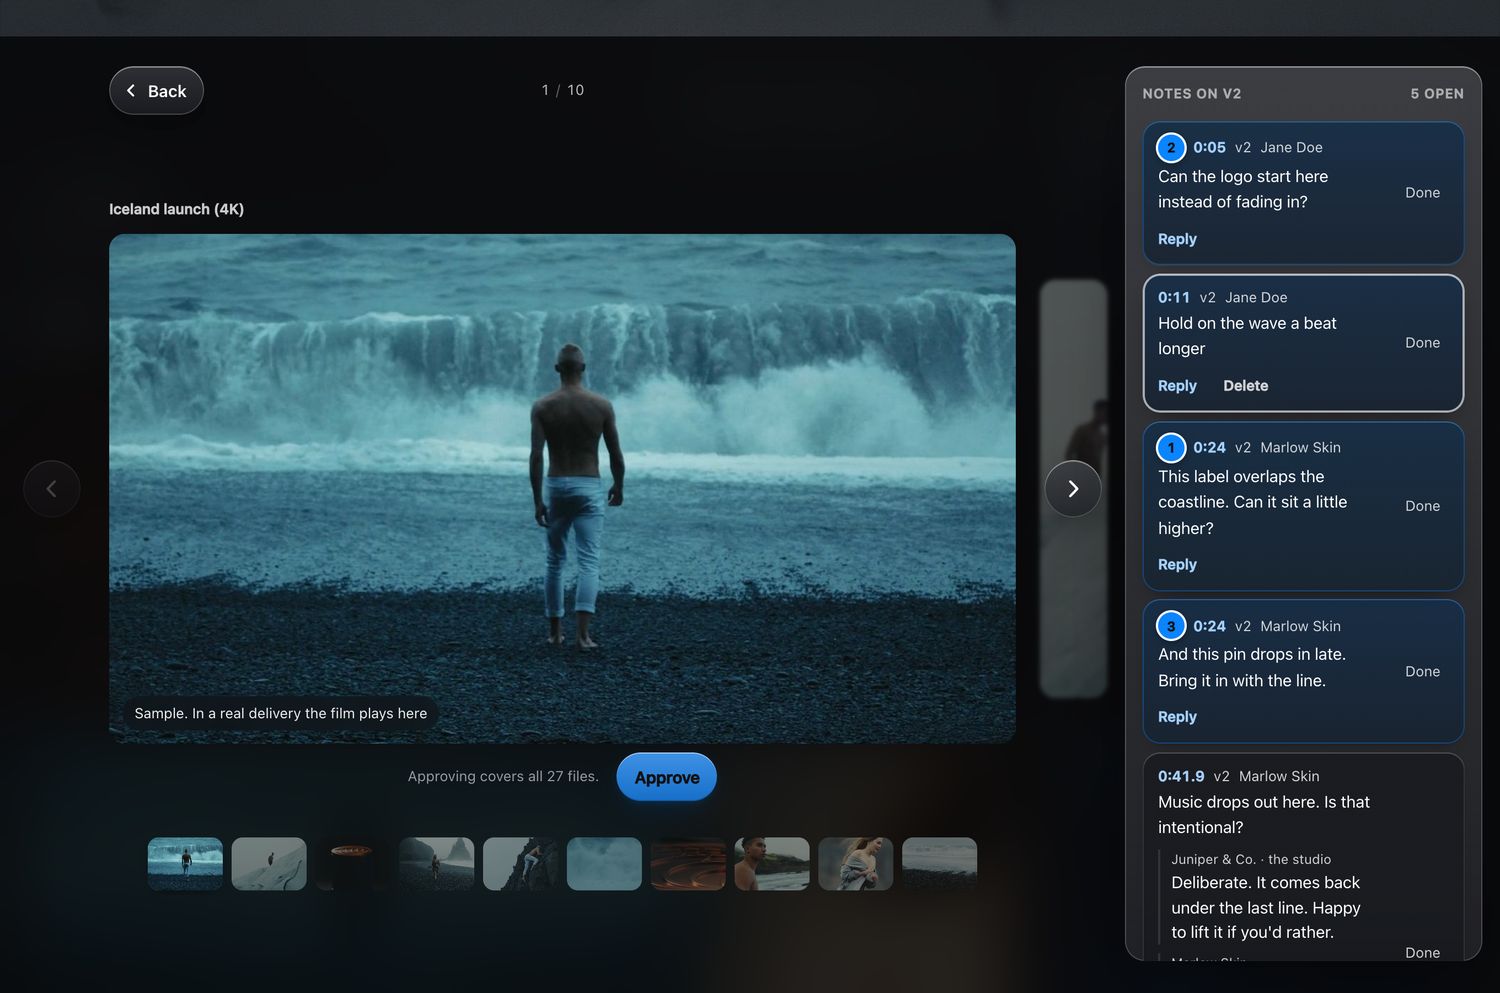Open the ninth thumbnail of woman in wrap

coord(856,864)
